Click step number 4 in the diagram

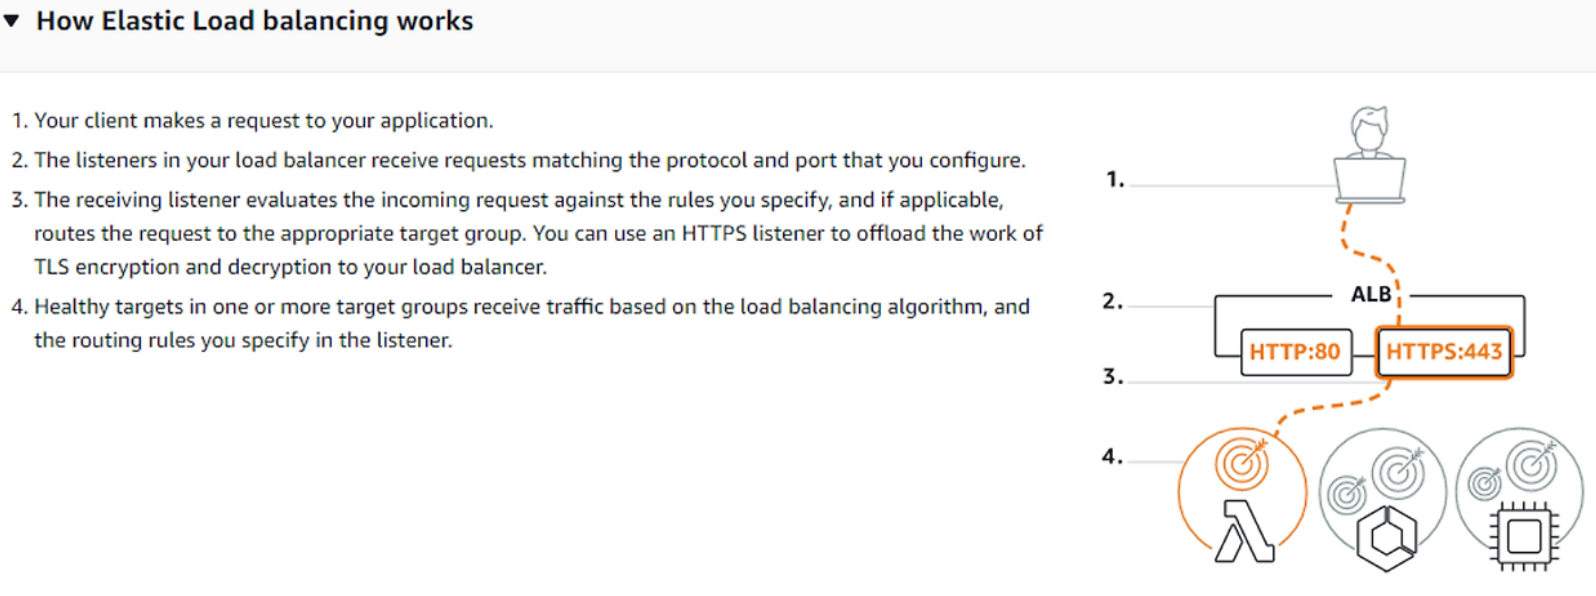[1112, 457]
